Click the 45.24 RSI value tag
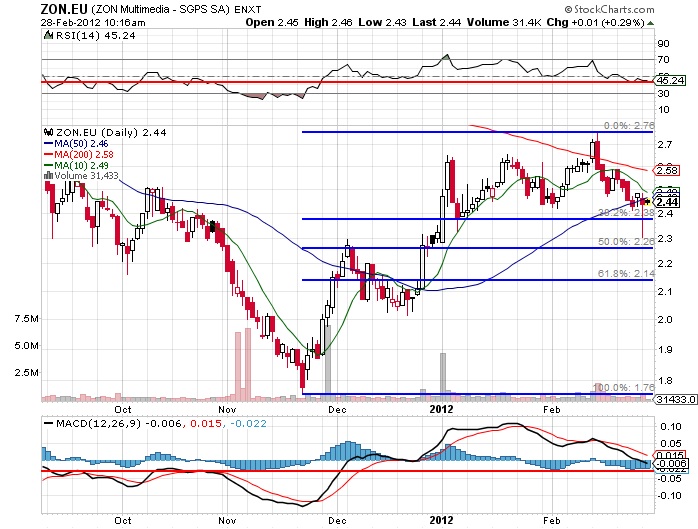This screenshot has height=529, width=698. click(670, 81)
